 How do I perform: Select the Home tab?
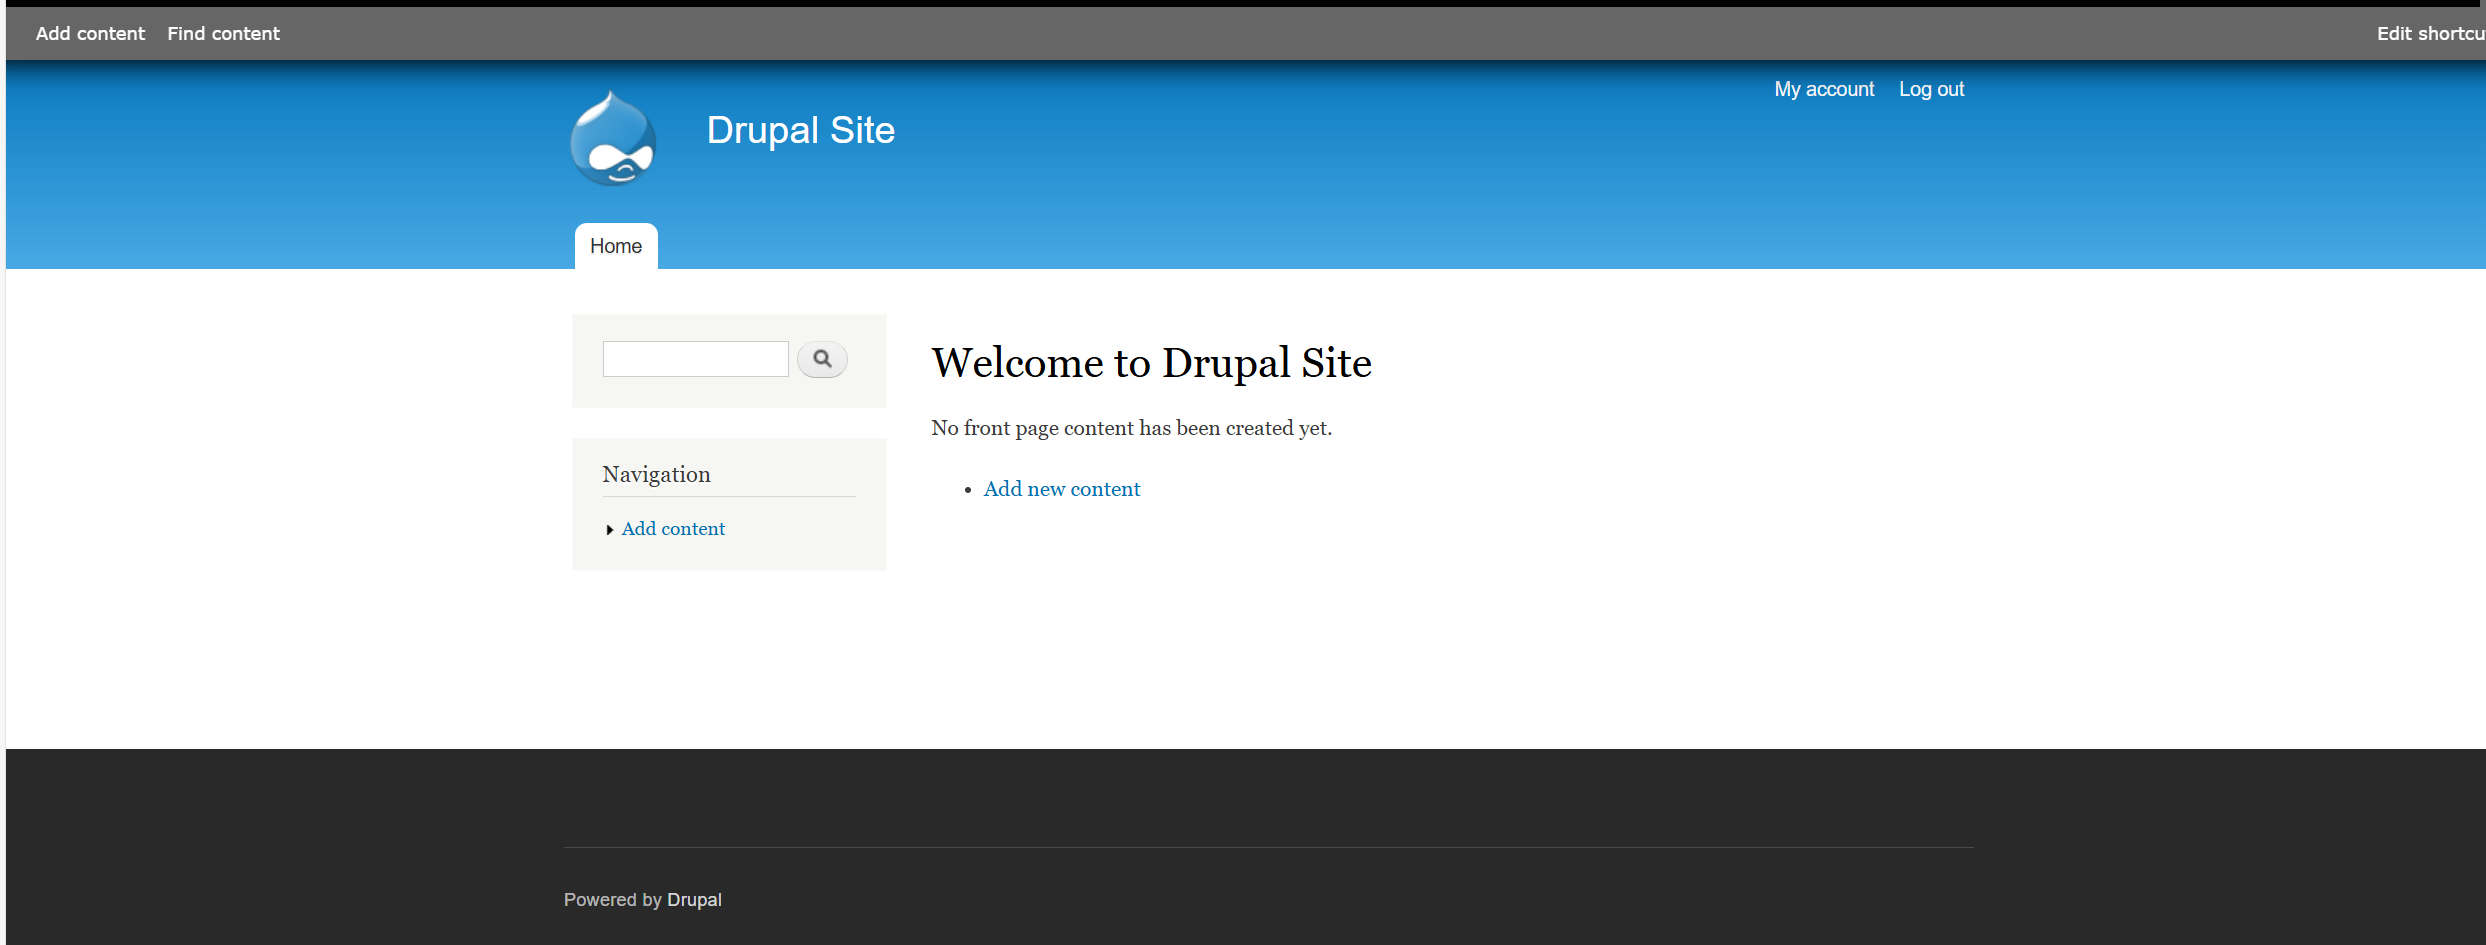coord(616,246)
